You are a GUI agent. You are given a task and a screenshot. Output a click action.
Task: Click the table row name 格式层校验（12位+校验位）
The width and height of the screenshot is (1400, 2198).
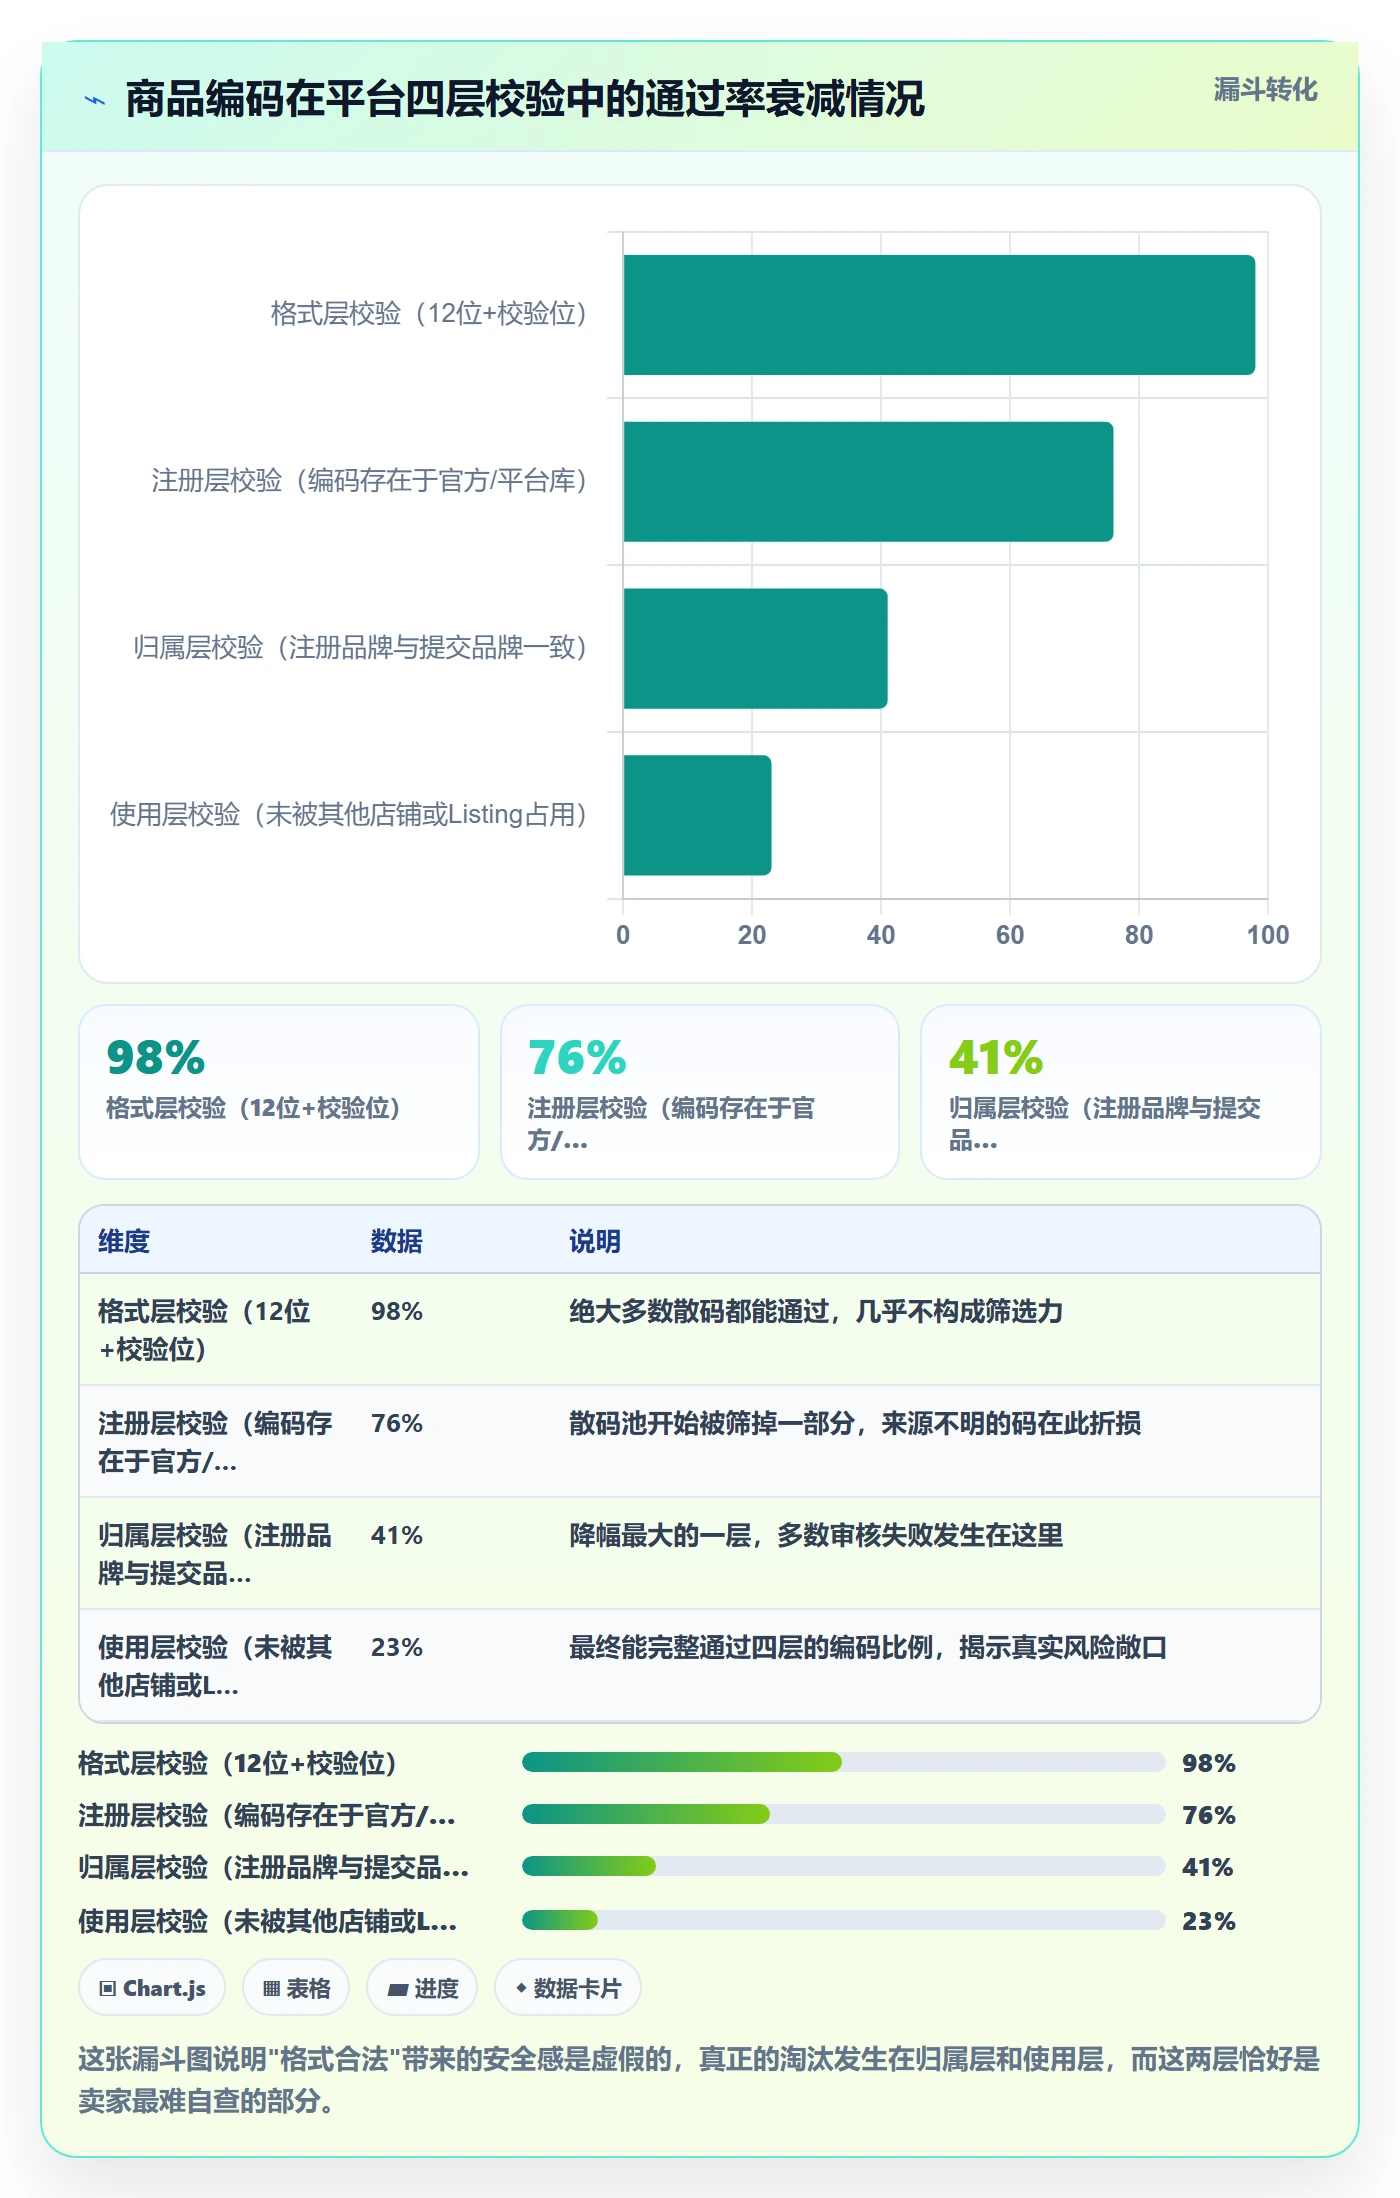[204, 1330]
